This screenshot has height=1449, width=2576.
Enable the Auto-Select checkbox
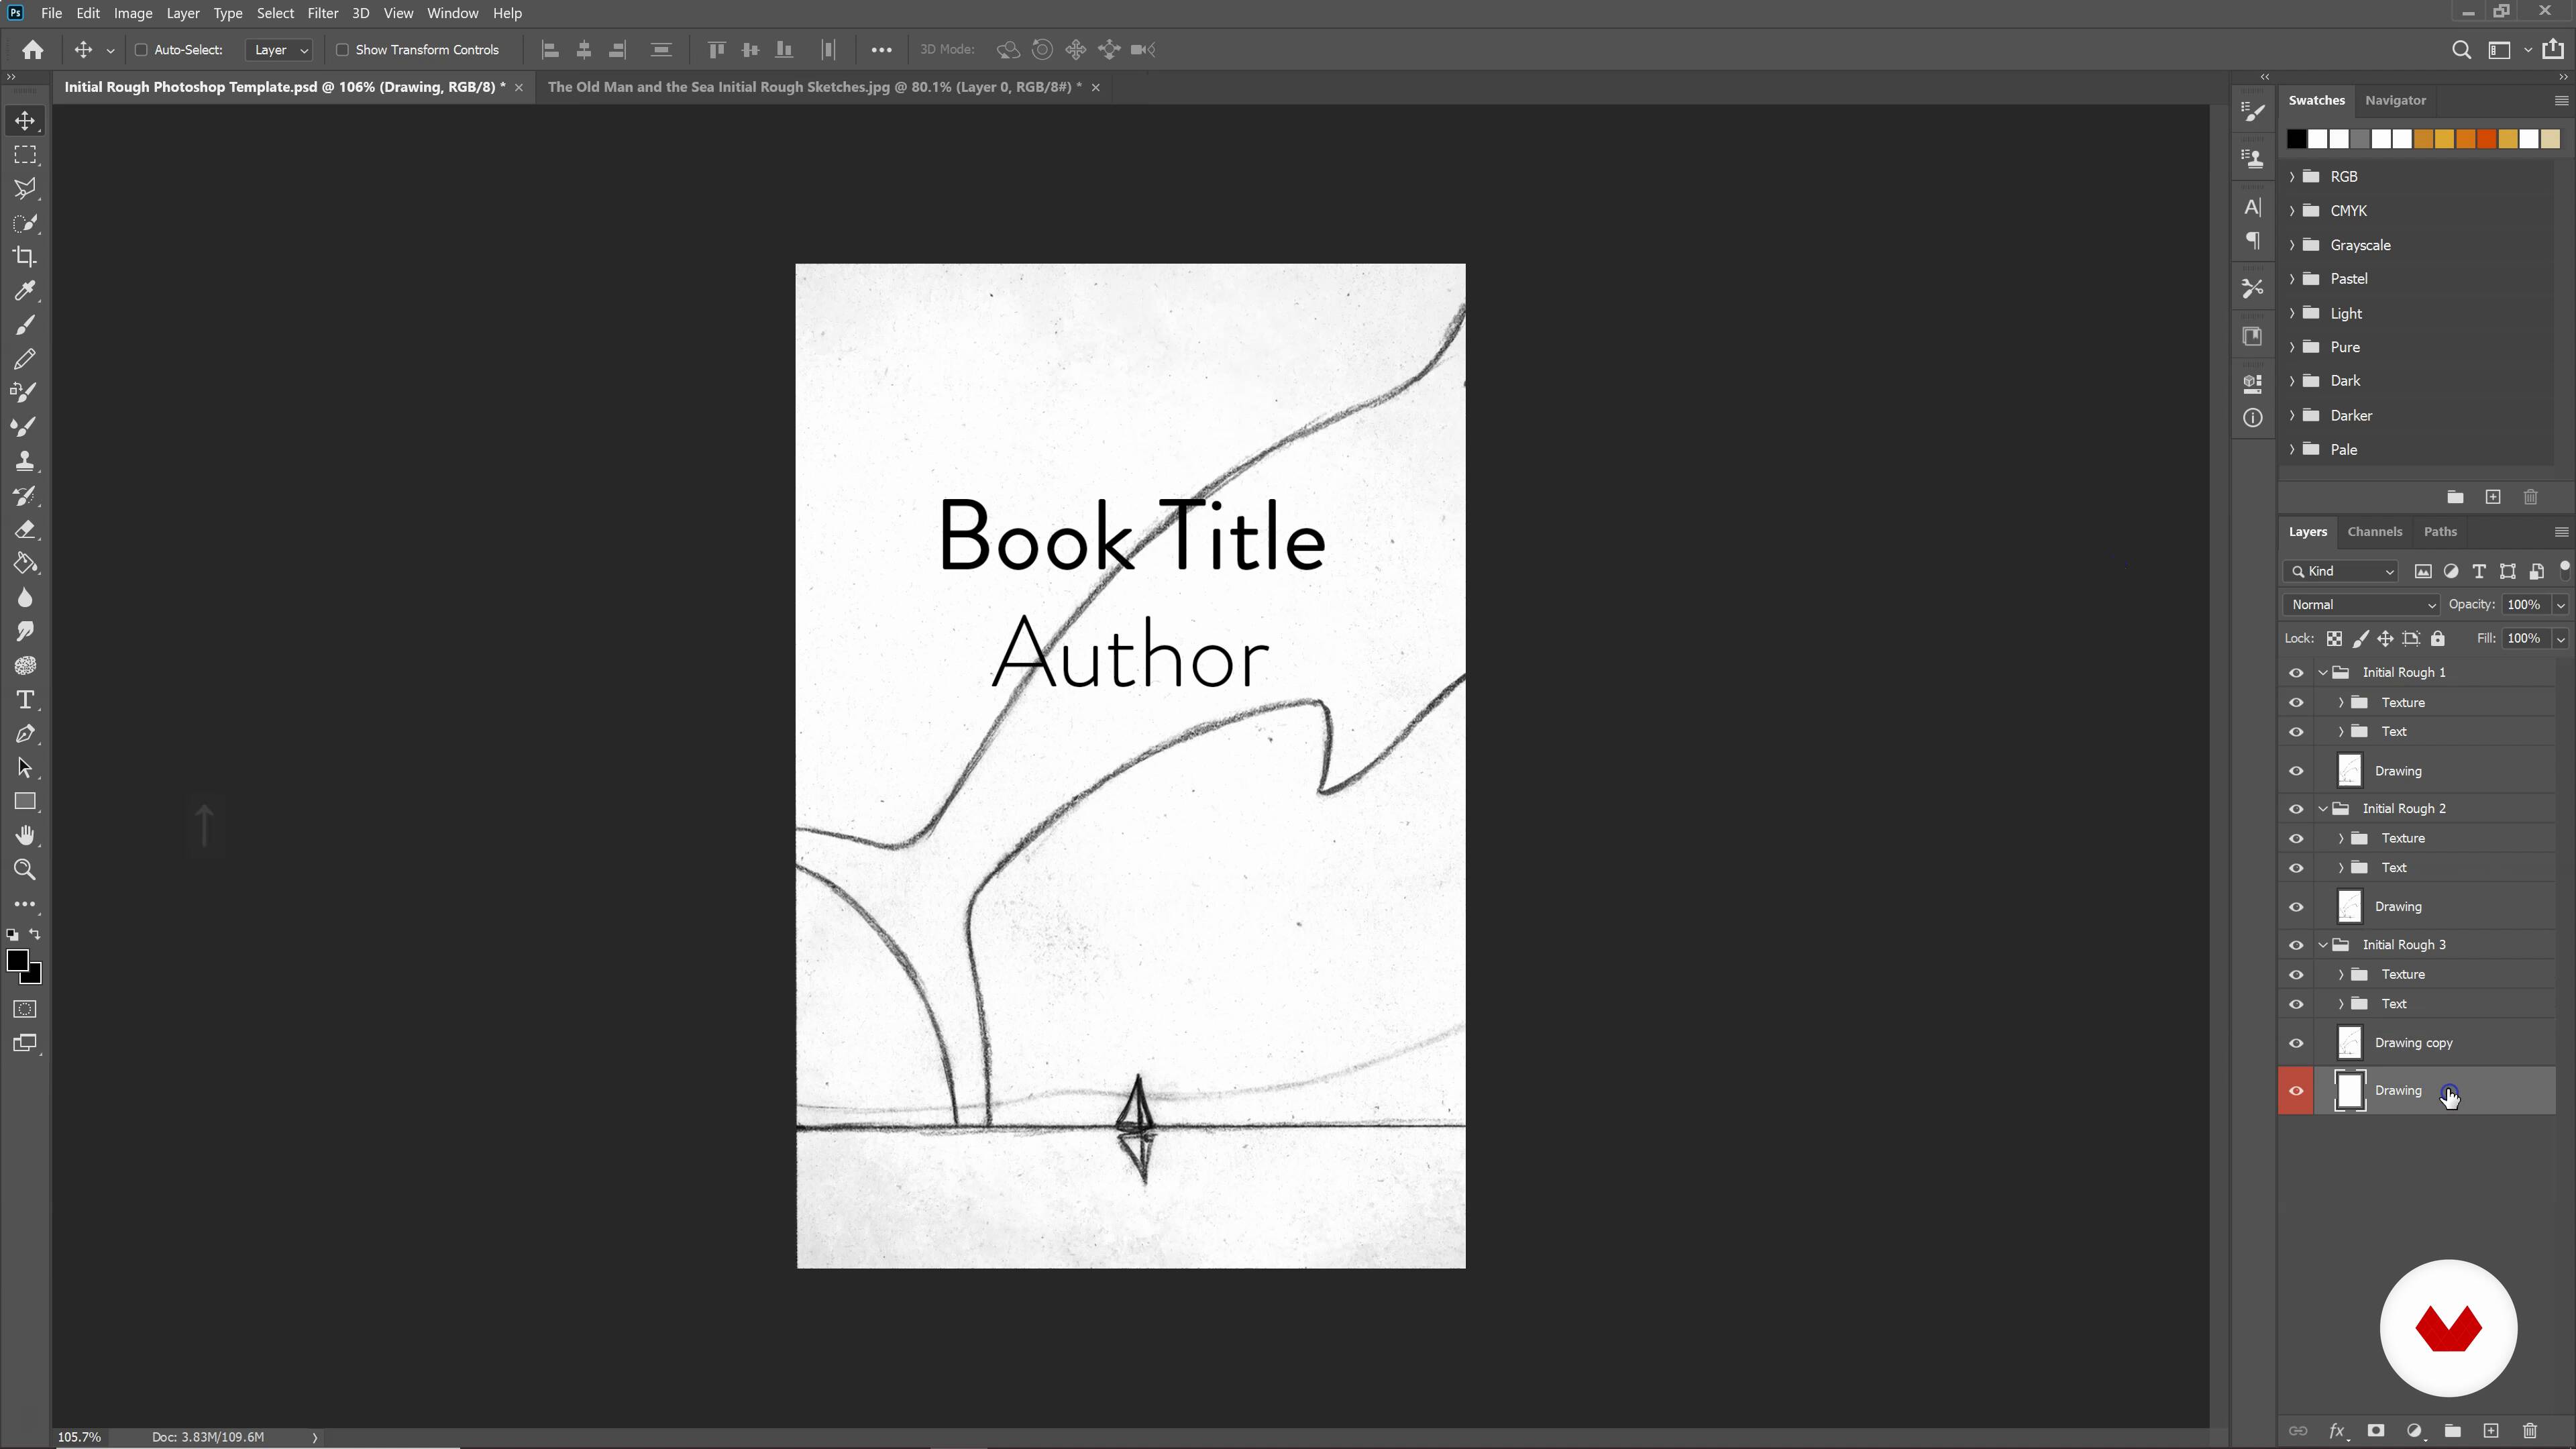141,50
